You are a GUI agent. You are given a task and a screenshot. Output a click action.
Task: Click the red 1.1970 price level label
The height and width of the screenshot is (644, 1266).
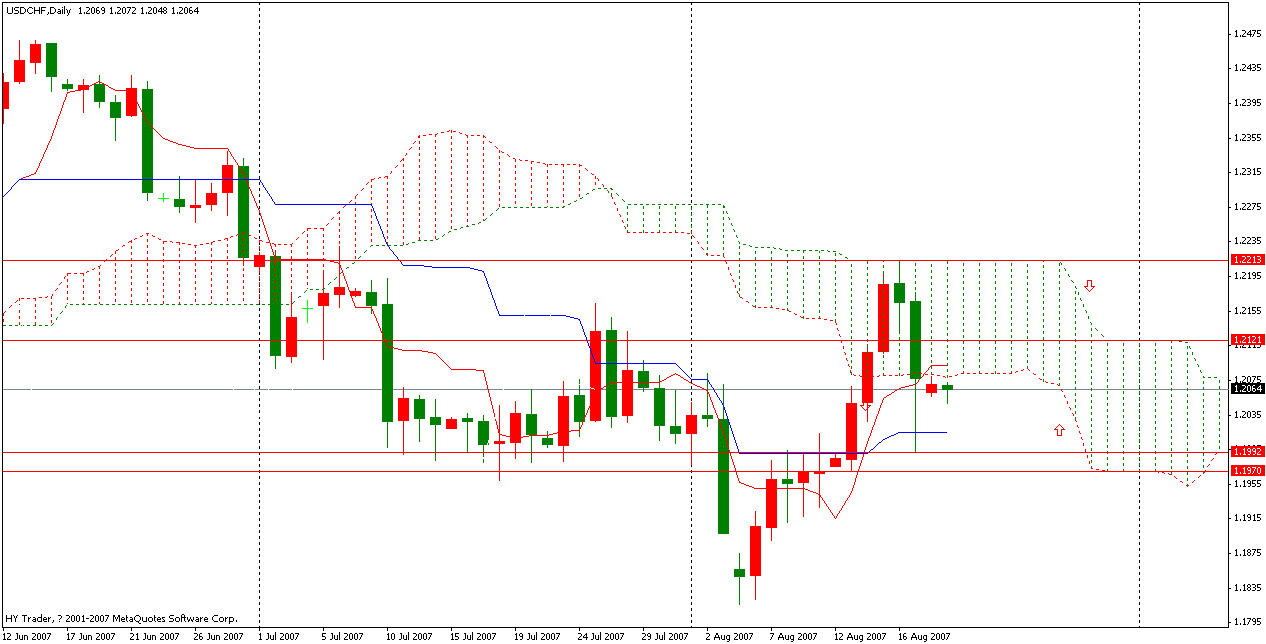point(1248,471)
